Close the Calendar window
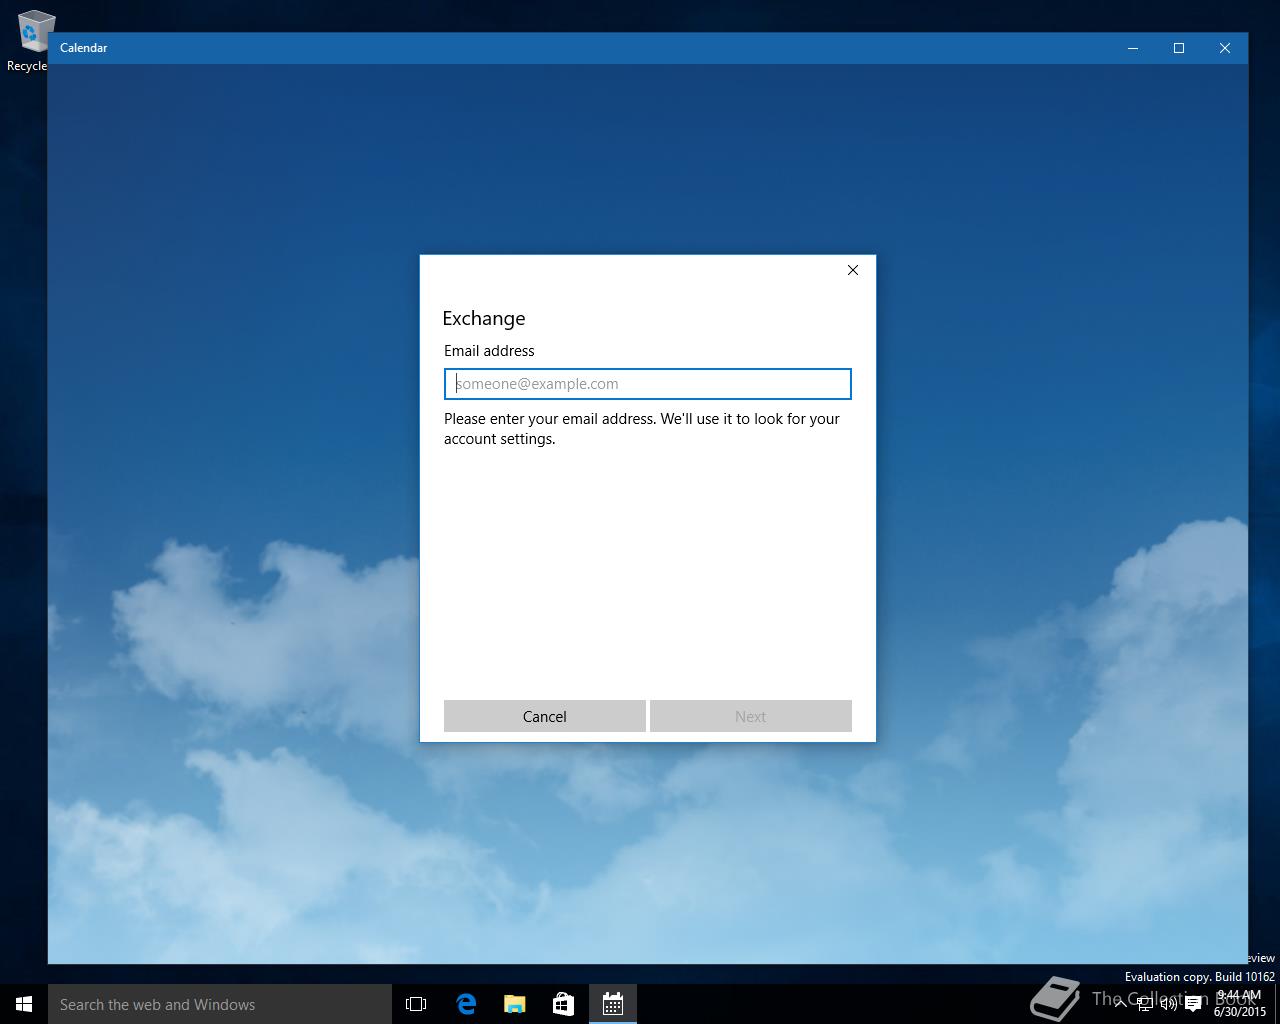Screen dimensions: 1280x1024 tap(1225, 48)
